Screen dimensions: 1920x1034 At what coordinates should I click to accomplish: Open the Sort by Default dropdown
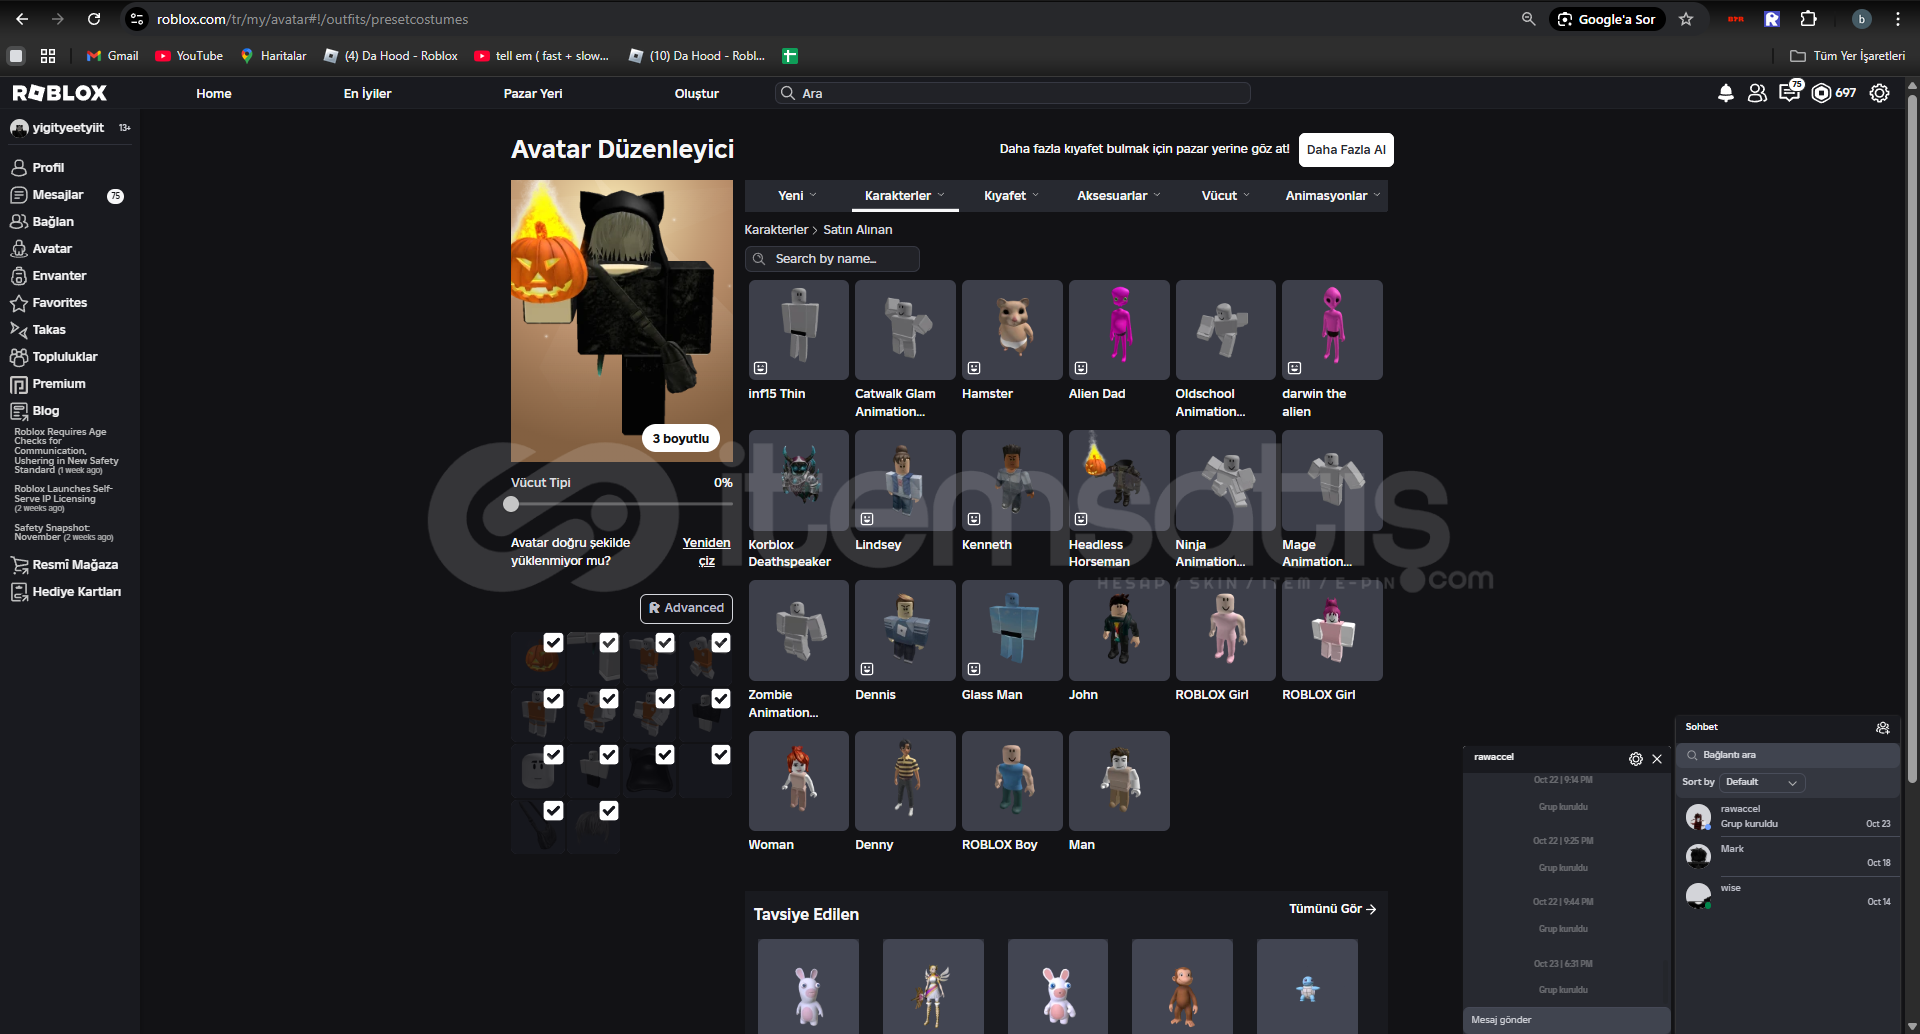pyautogui.click(x=1761, y=782)
